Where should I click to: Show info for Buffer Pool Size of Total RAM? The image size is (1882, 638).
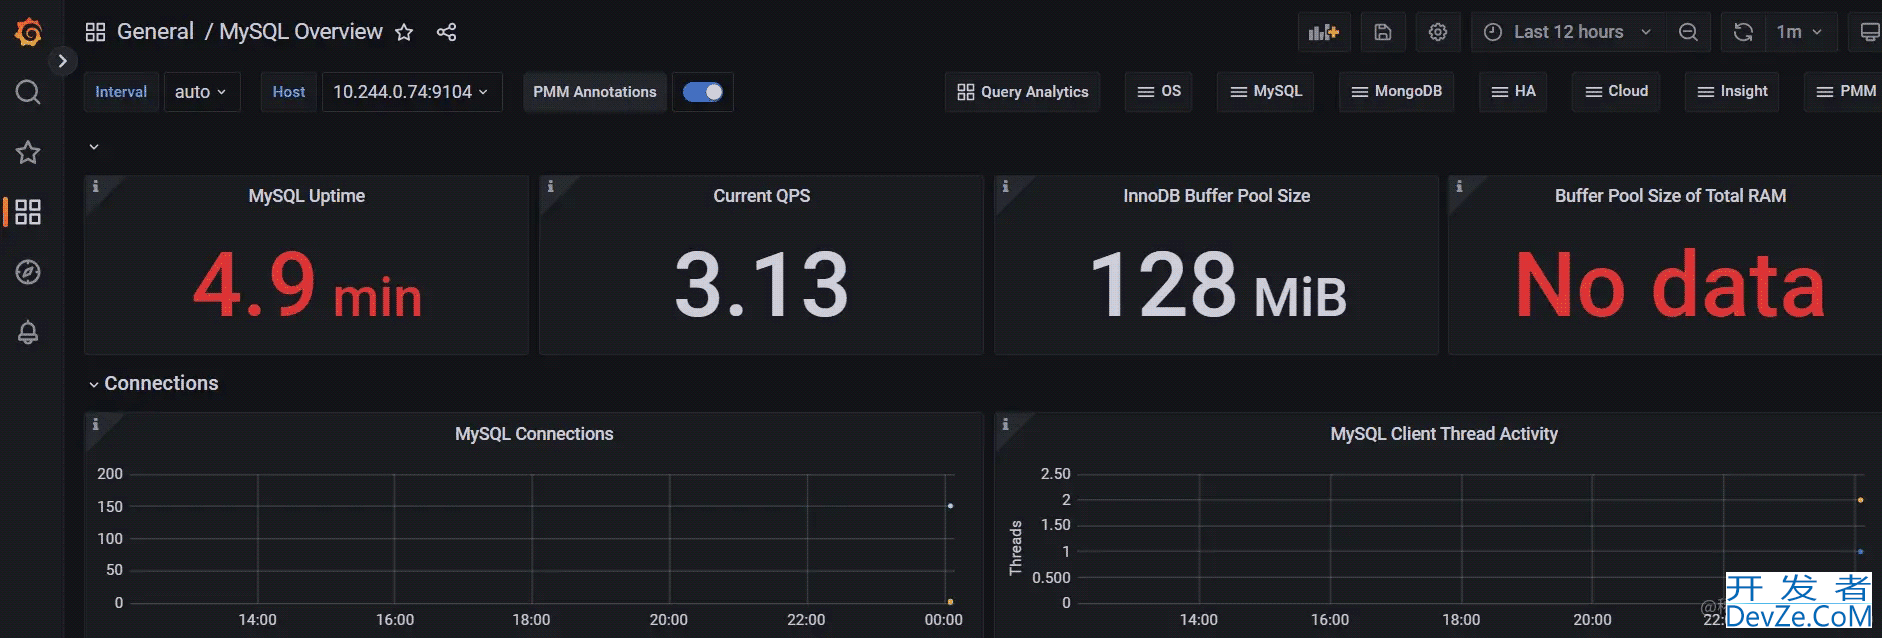click(x=1460, y=186)
